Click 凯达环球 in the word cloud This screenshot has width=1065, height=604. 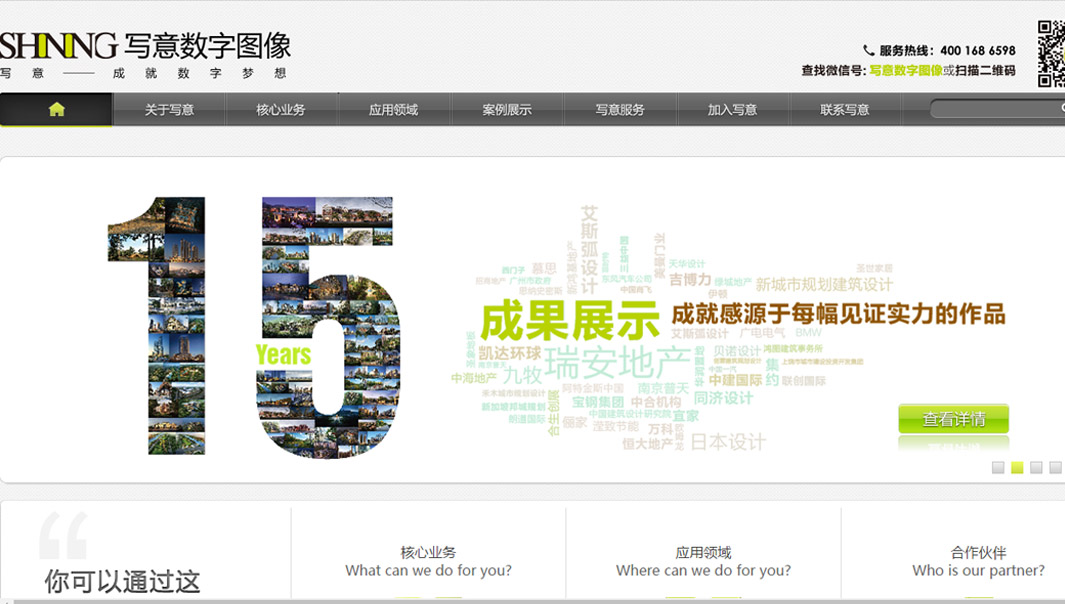[x=509, y=353]
